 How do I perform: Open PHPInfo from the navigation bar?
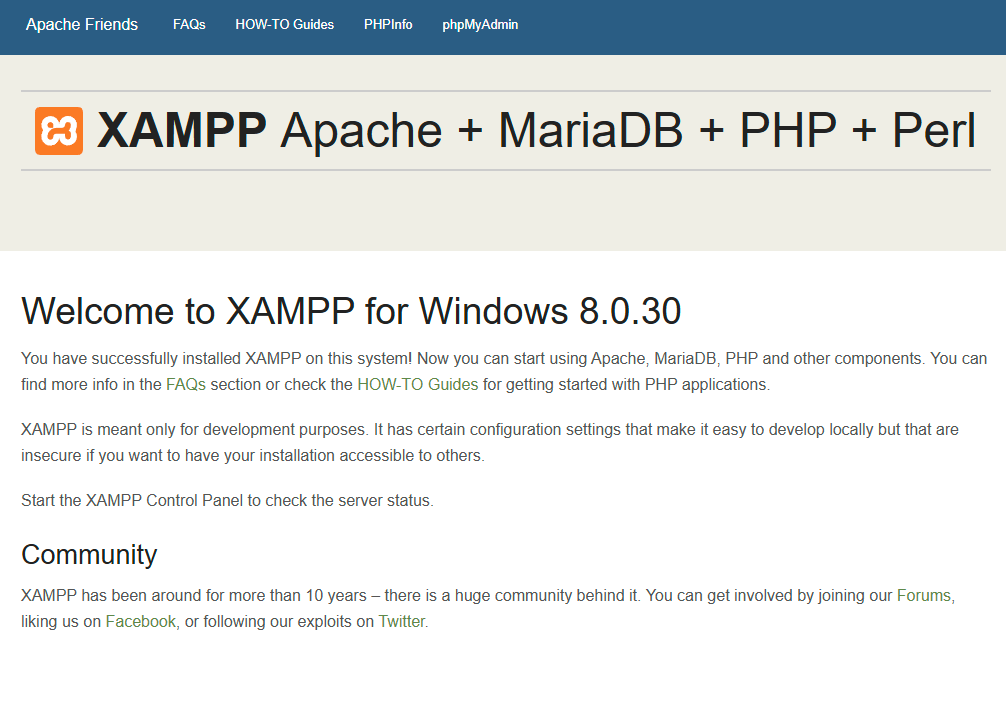pos(388,24)
